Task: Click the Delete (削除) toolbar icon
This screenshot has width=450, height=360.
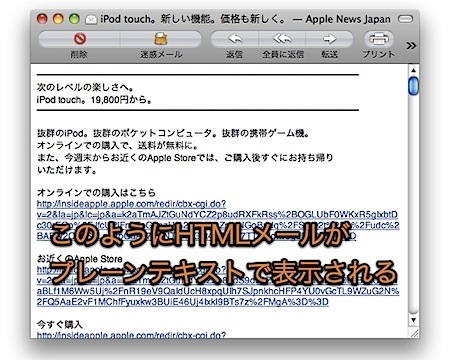Action: click(x=80, y=39)
